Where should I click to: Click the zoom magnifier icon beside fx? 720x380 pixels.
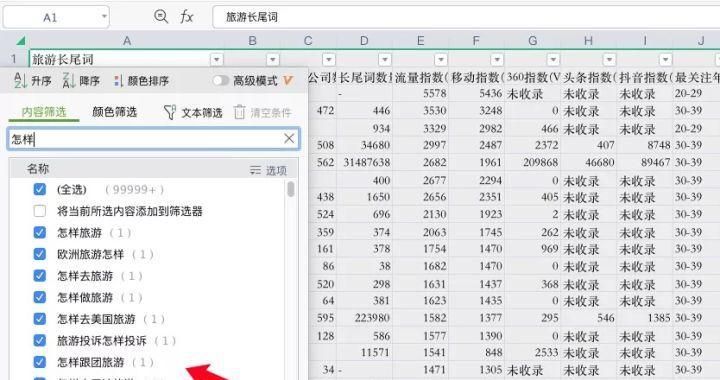[x=161, y=17]
